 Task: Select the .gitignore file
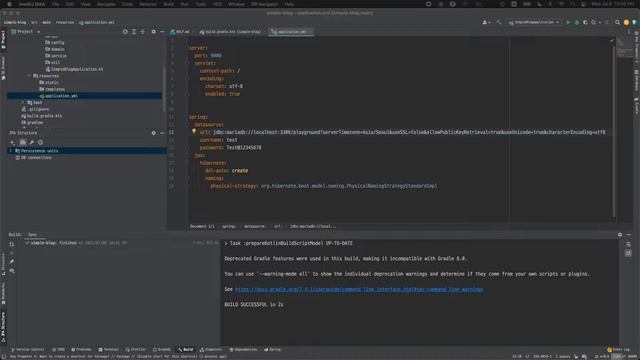tap(35, 109)
